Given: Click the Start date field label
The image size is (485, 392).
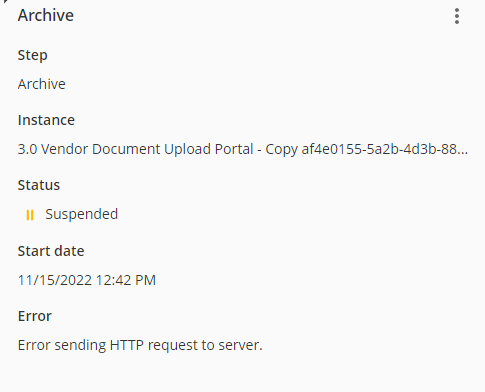Looking at the screenshot, I should pyautogui.click(x=51, y=251).
